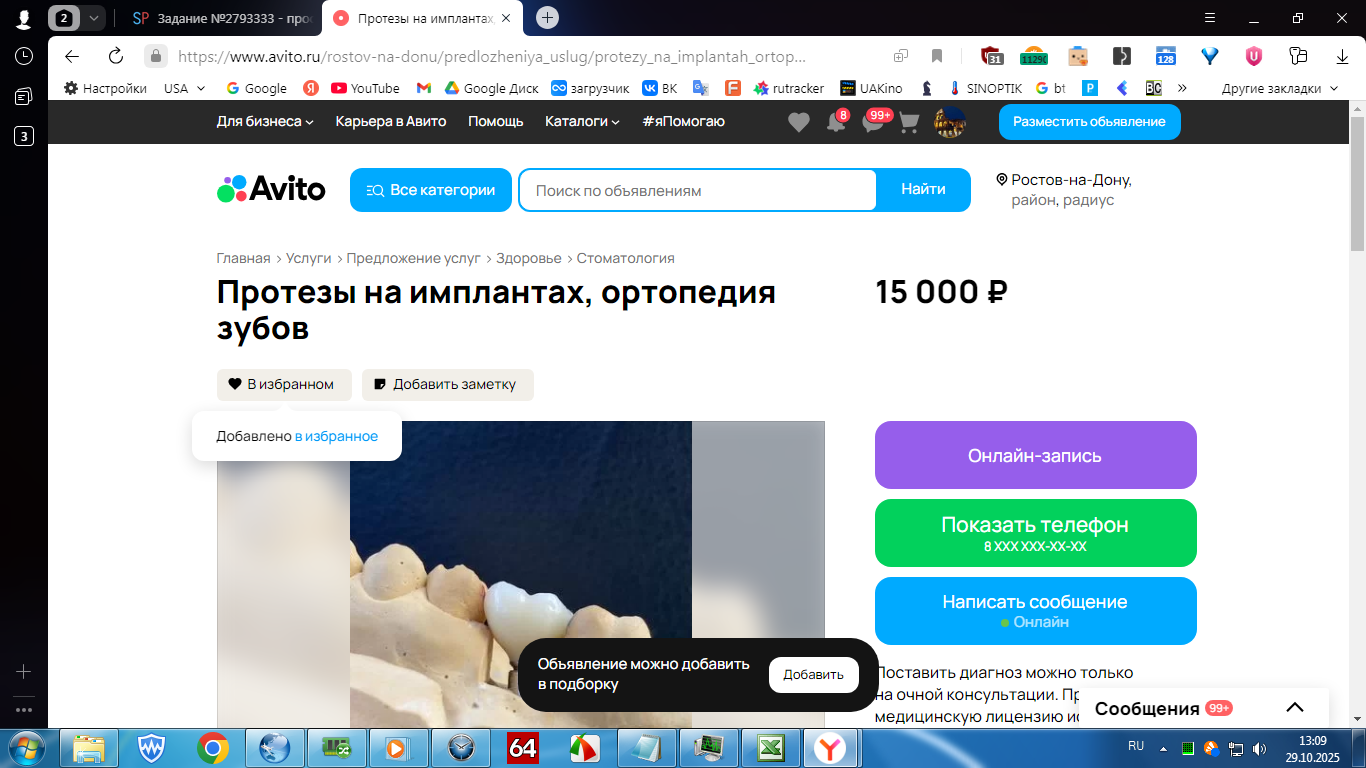Toggle the 'В избранном' favorite button
1366x768 pixels.
point(284,385)
